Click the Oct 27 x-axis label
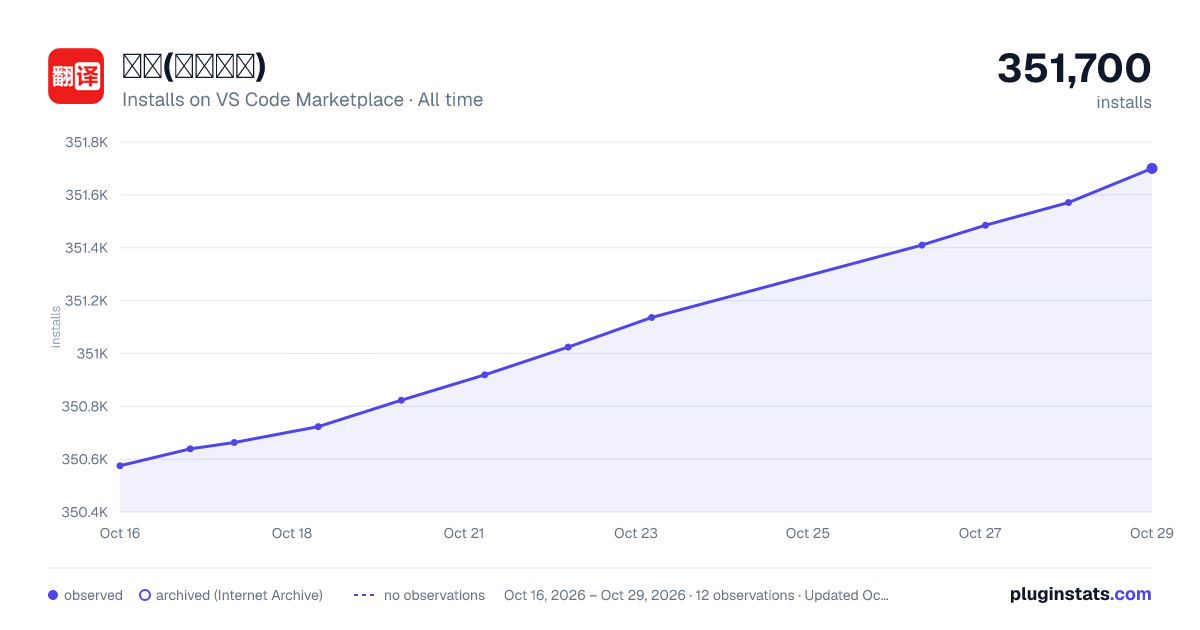The image size is (1200, 630). (980, 533)
